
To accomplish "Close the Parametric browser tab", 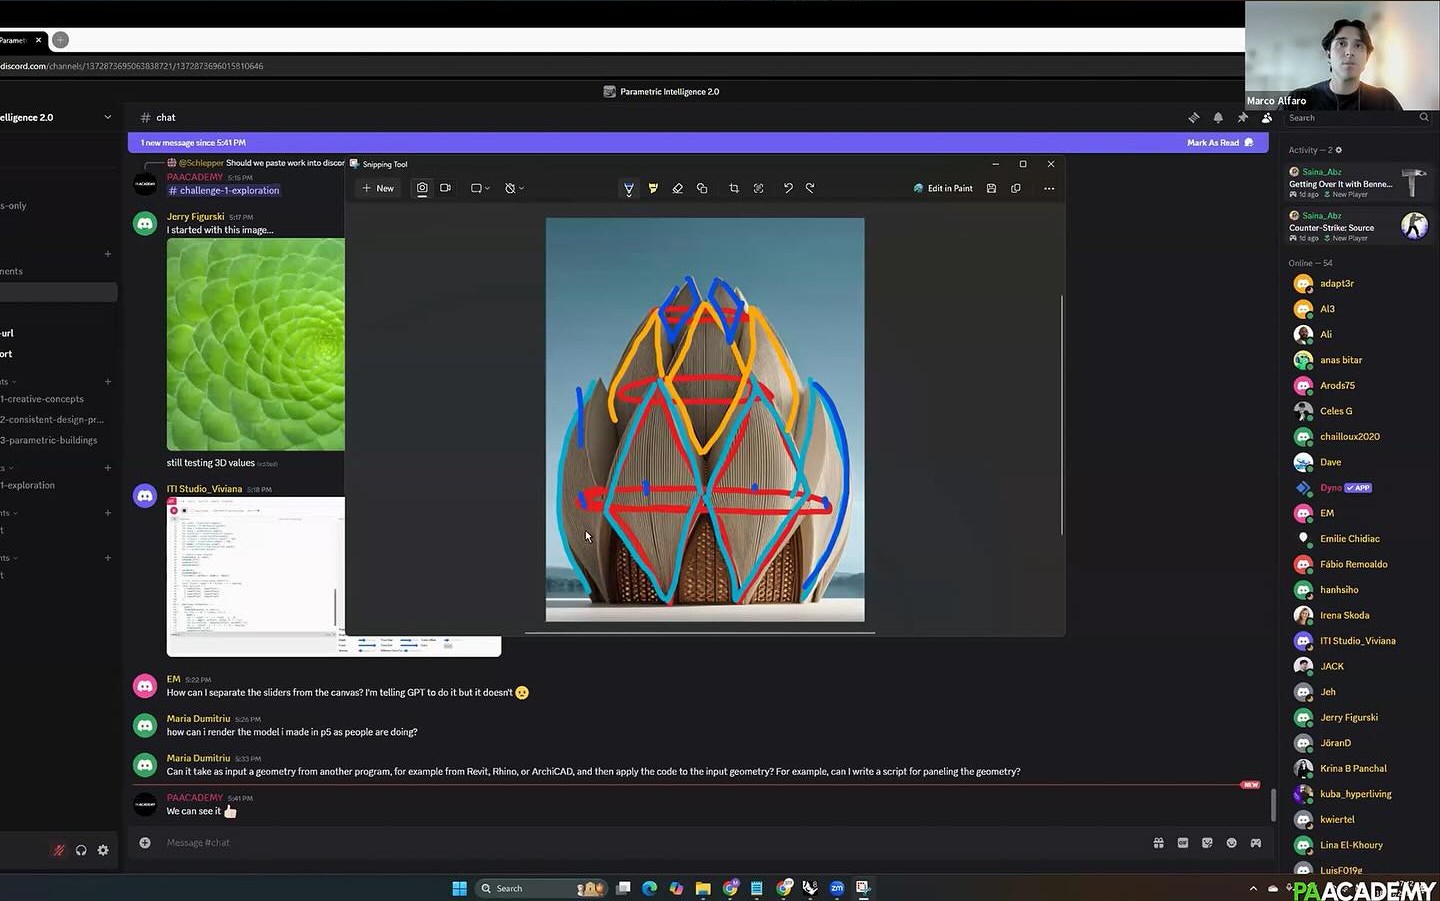I will point(39,40).
